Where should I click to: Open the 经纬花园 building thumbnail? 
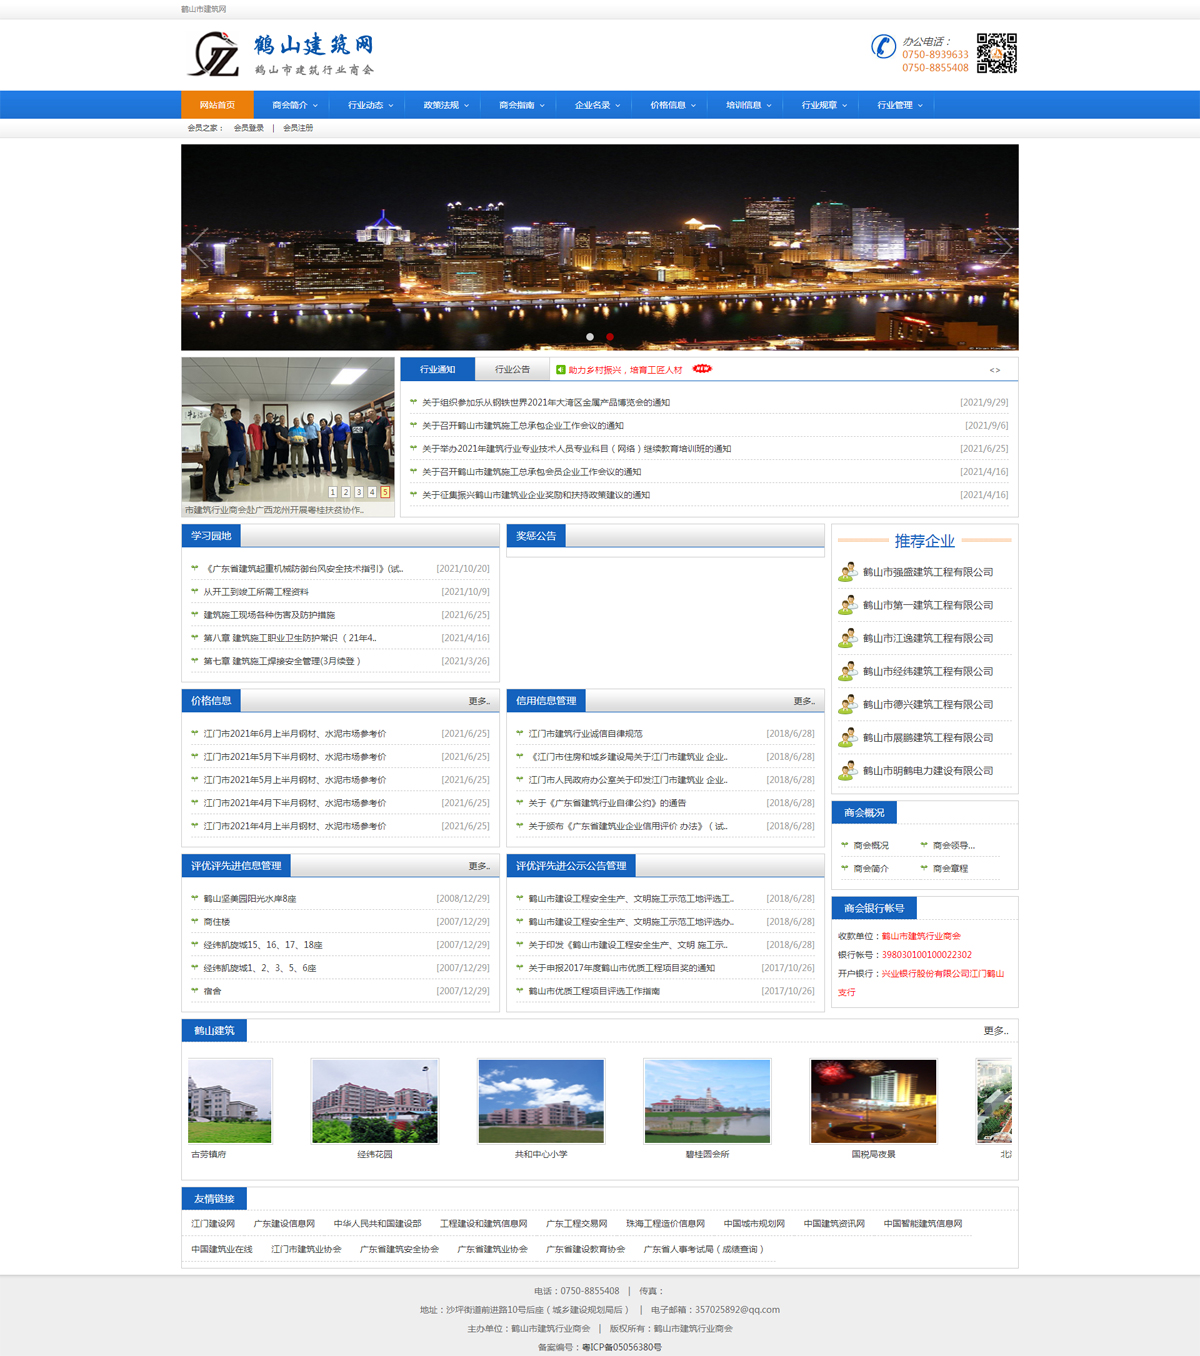[375, 1101]
